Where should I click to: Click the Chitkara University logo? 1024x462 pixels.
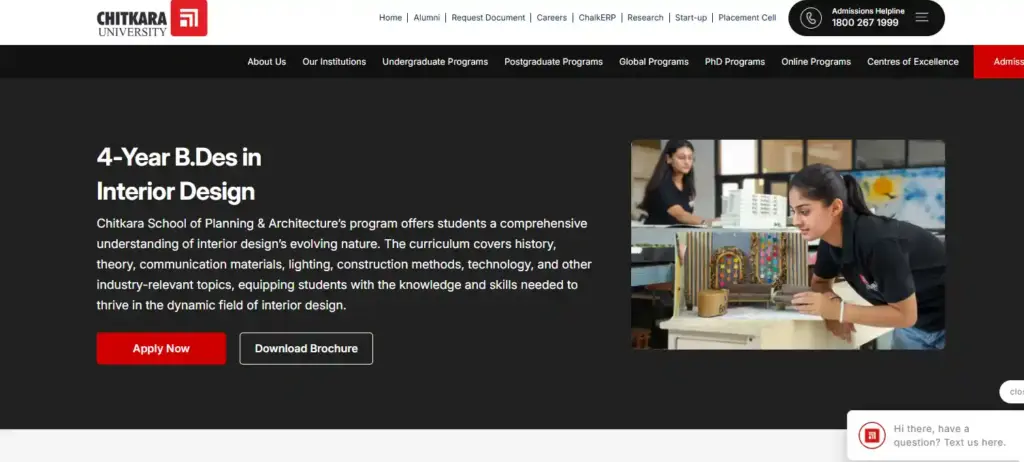point(151,20)
